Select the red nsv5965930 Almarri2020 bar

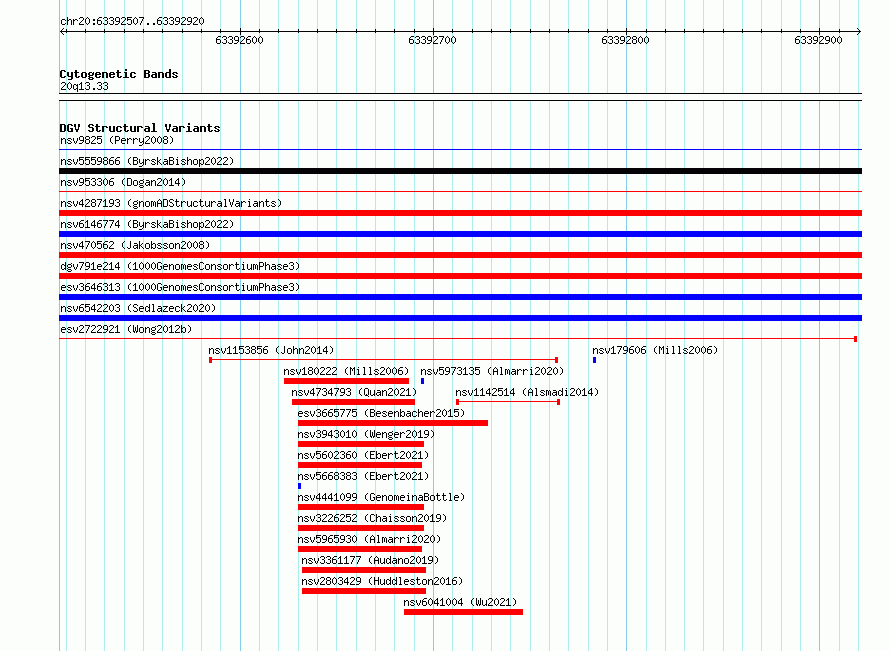pyautogui.click(x=360, y=549)
